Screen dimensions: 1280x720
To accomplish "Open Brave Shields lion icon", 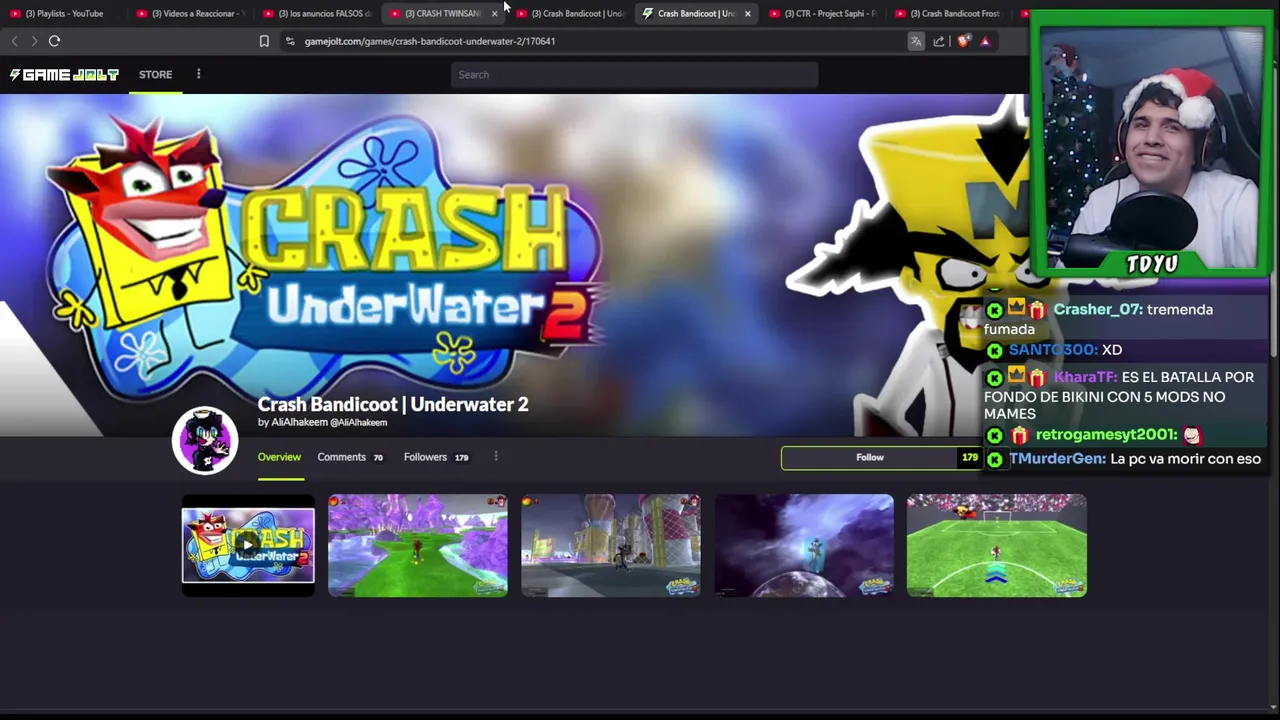I will tap(963, 41).
